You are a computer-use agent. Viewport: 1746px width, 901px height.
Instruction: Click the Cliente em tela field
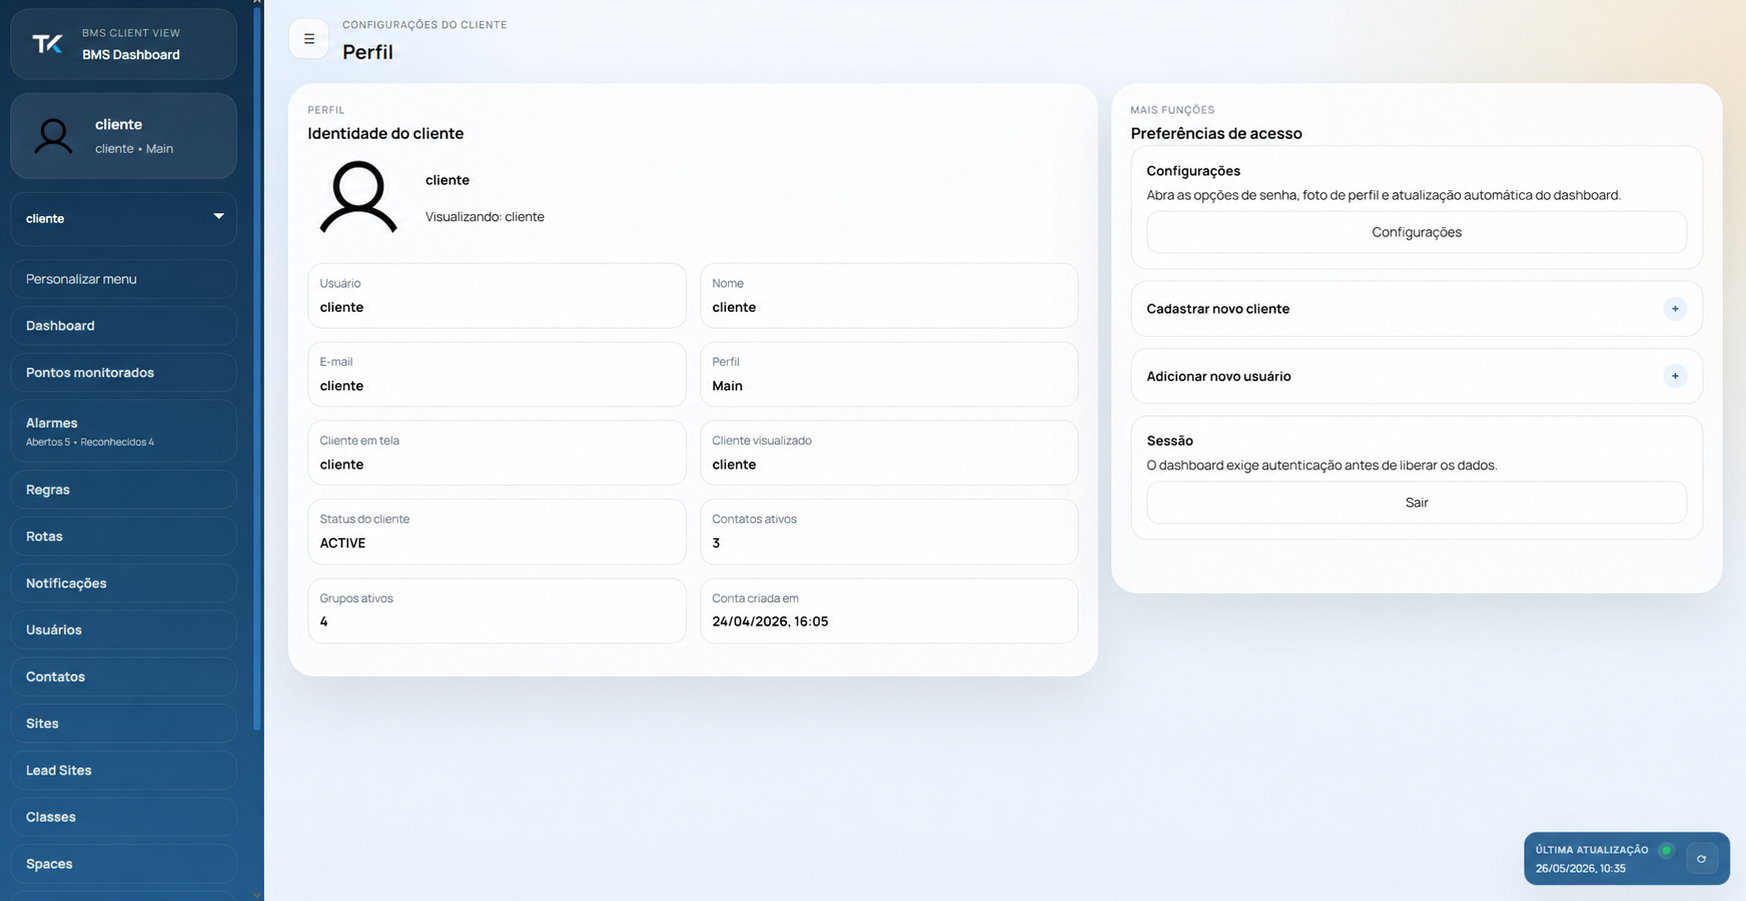click(x=497, y=453)
